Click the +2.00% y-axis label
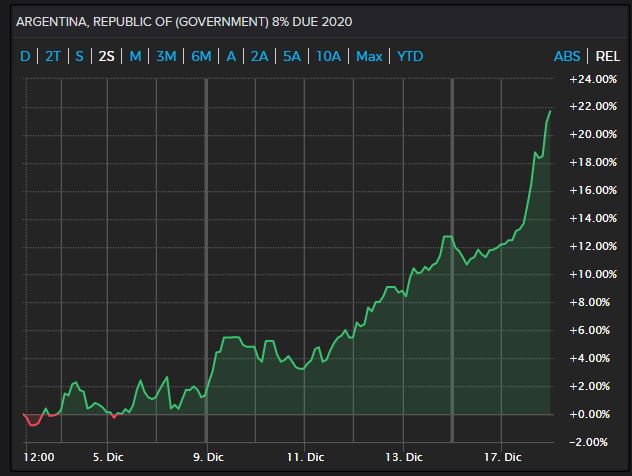 589,387
